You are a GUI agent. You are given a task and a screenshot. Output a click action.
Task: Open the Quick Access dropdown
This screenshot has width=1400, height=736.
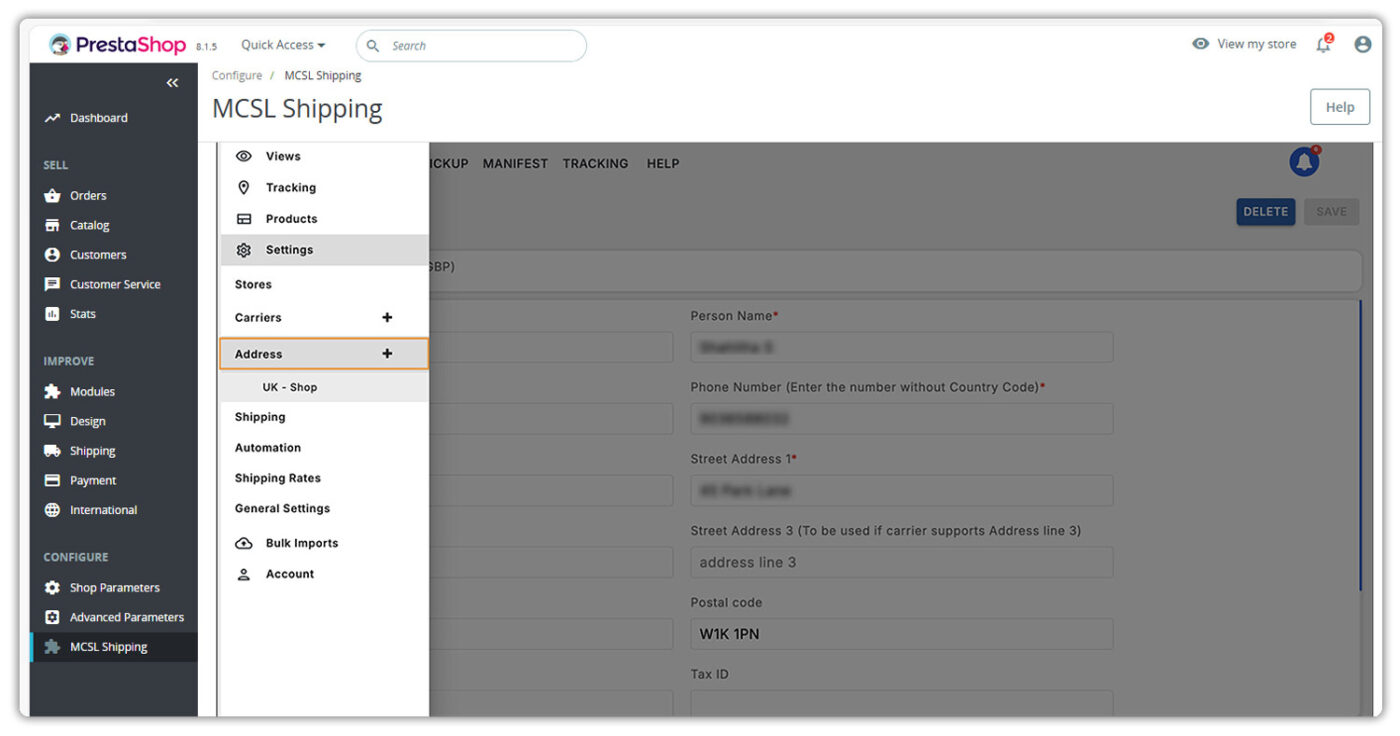283,45
